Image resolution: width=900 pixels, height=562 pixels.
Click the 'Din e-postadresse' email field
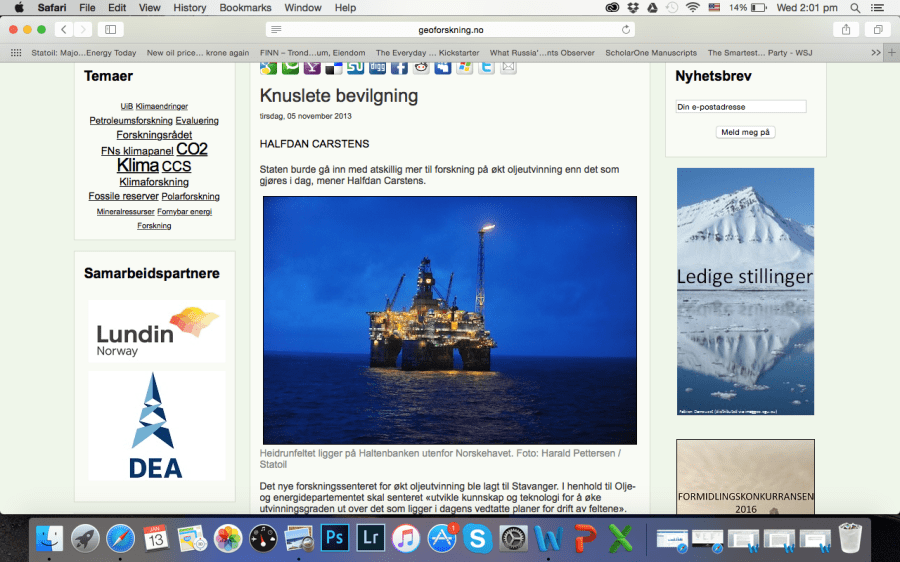[x=741, y=107]
